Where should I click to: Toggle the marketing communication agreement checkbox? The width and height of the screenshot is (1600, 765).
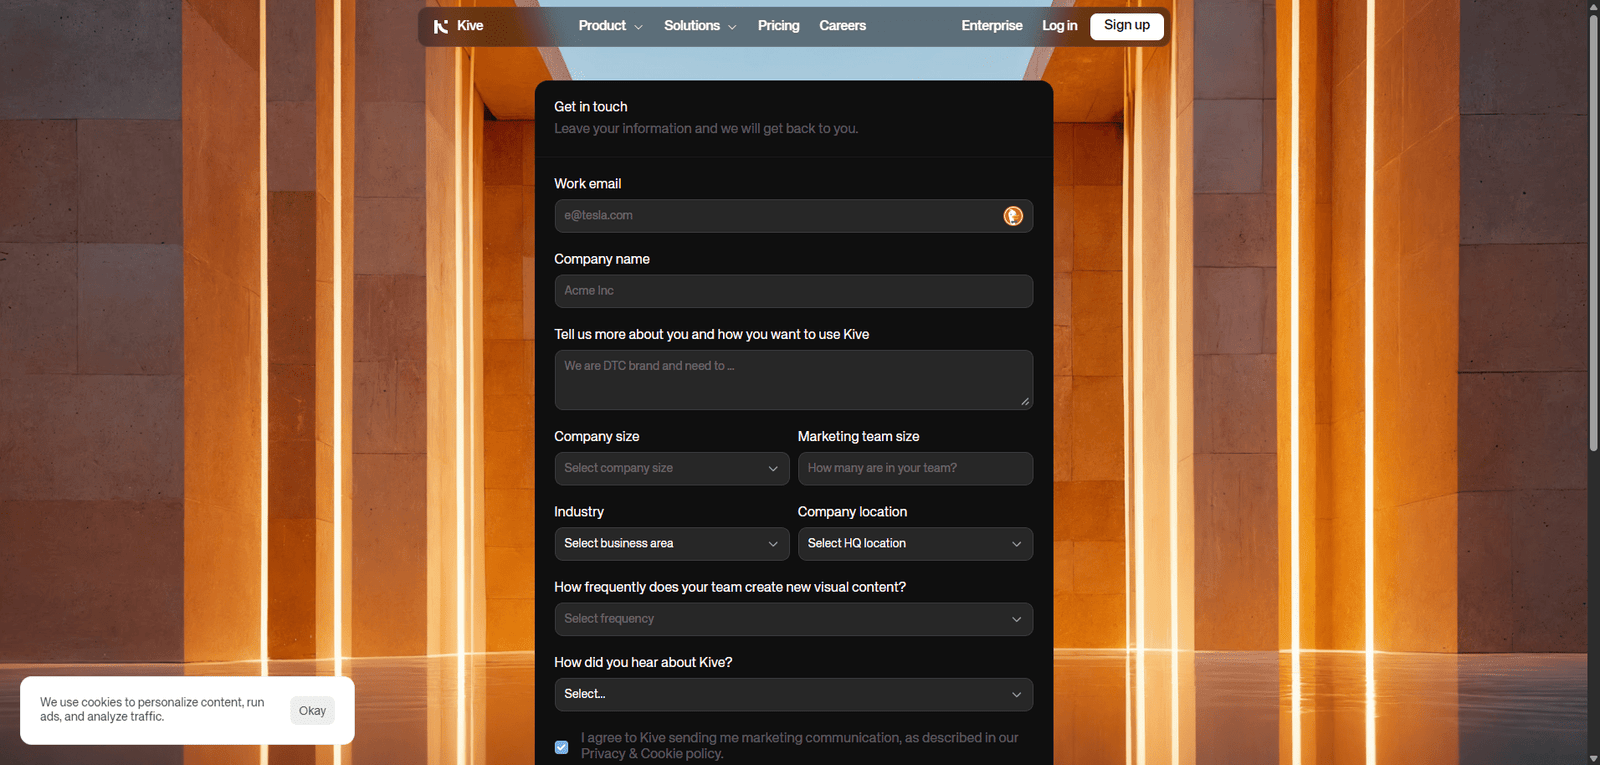562,747
